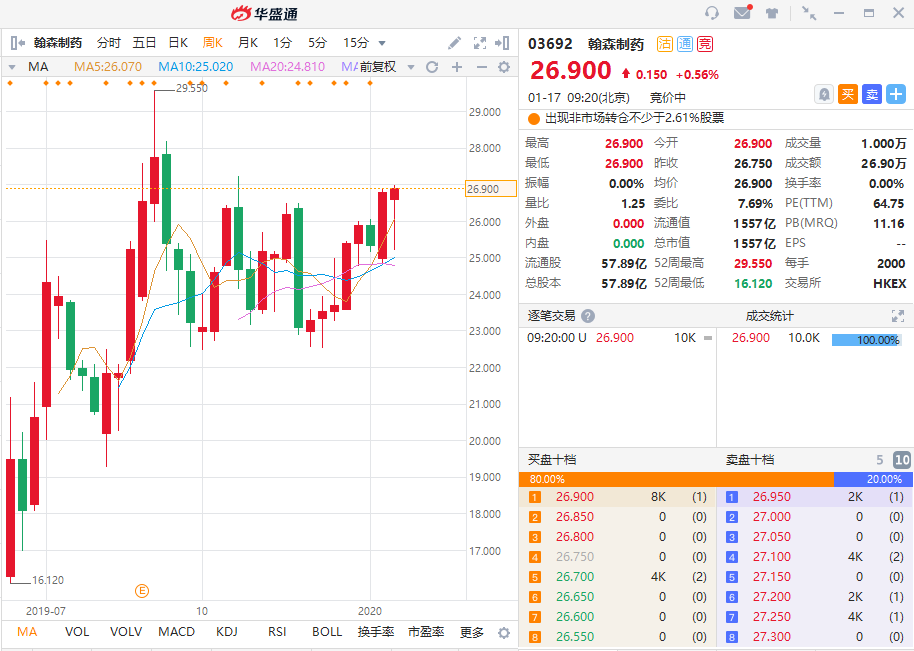
Task: Click the 成交统计 header
Action: click(769, 316)
